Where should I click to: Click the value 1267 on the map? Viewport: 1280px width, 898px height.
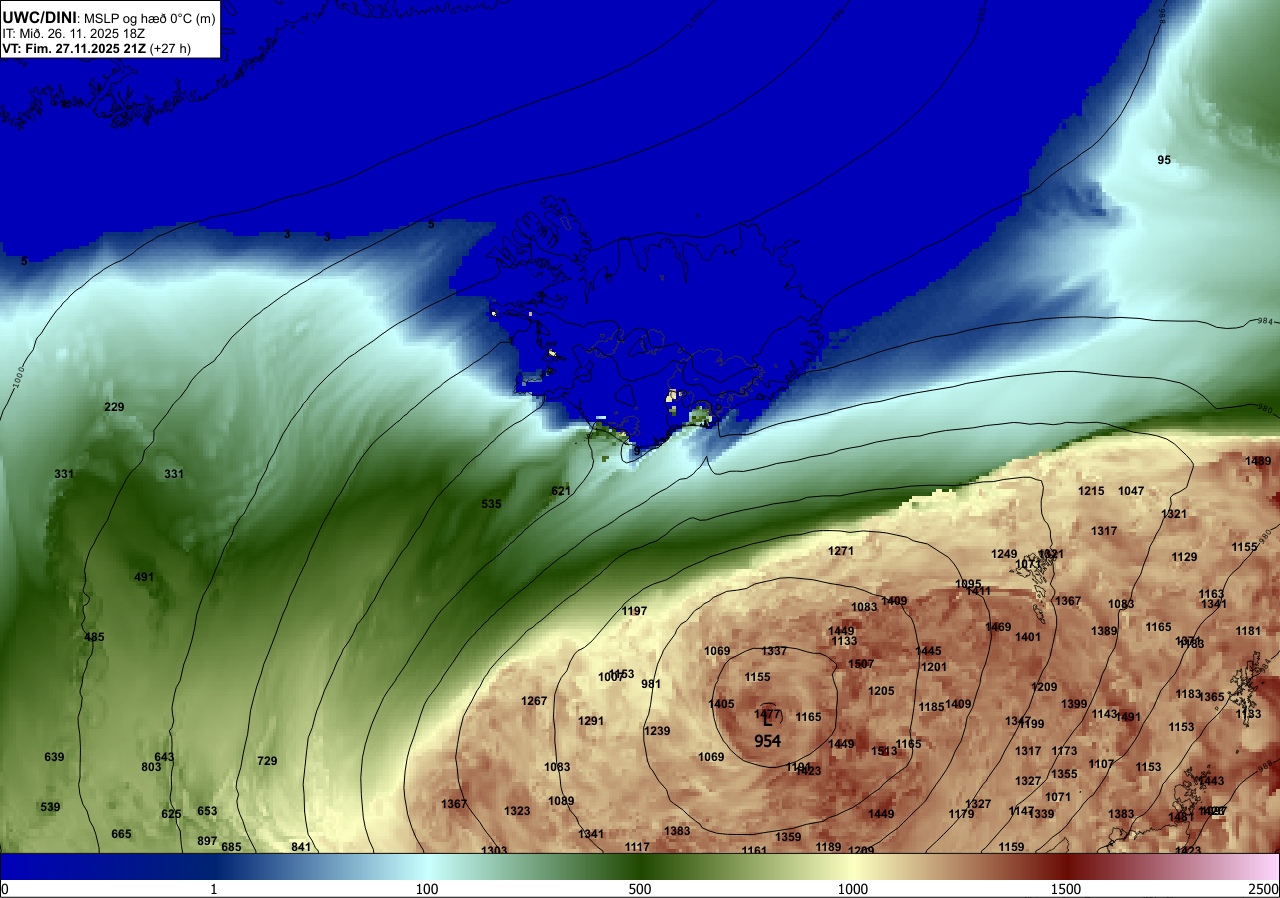click(534, 701)
